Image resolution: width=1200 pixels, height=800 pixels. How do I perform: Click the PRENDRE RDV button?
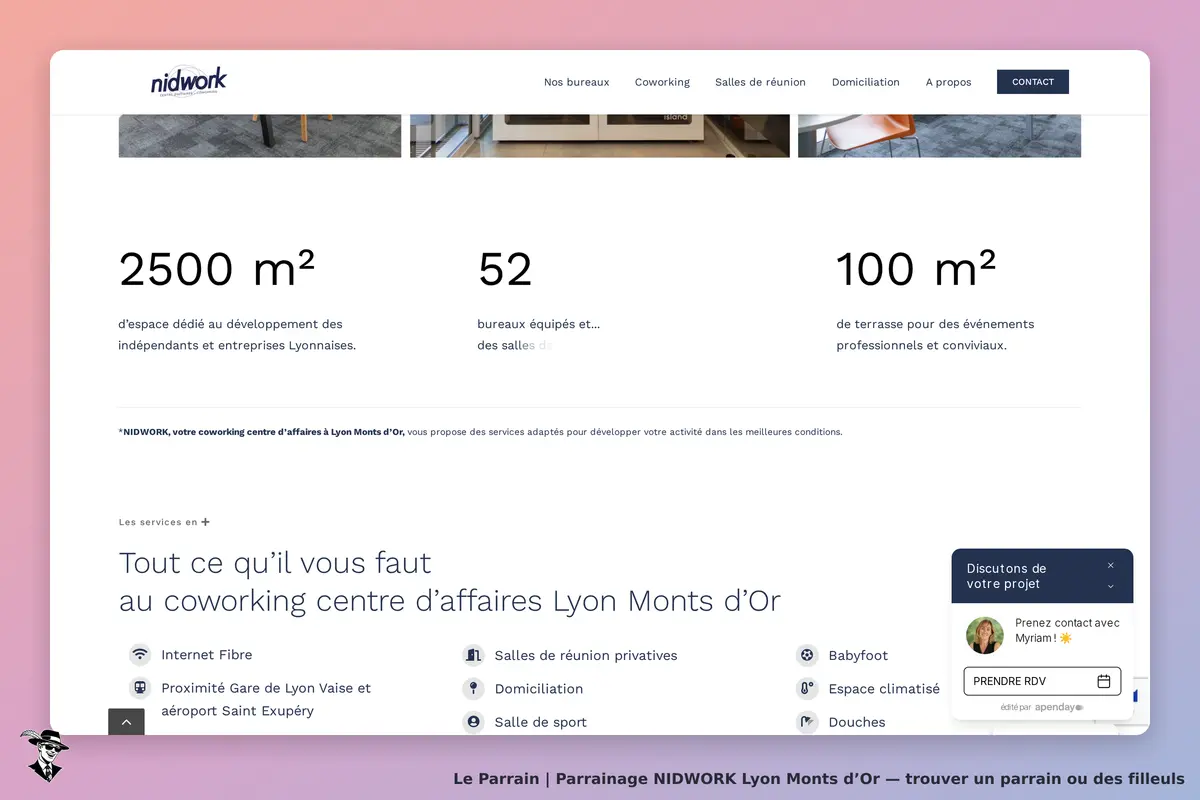coord(1042,681)
